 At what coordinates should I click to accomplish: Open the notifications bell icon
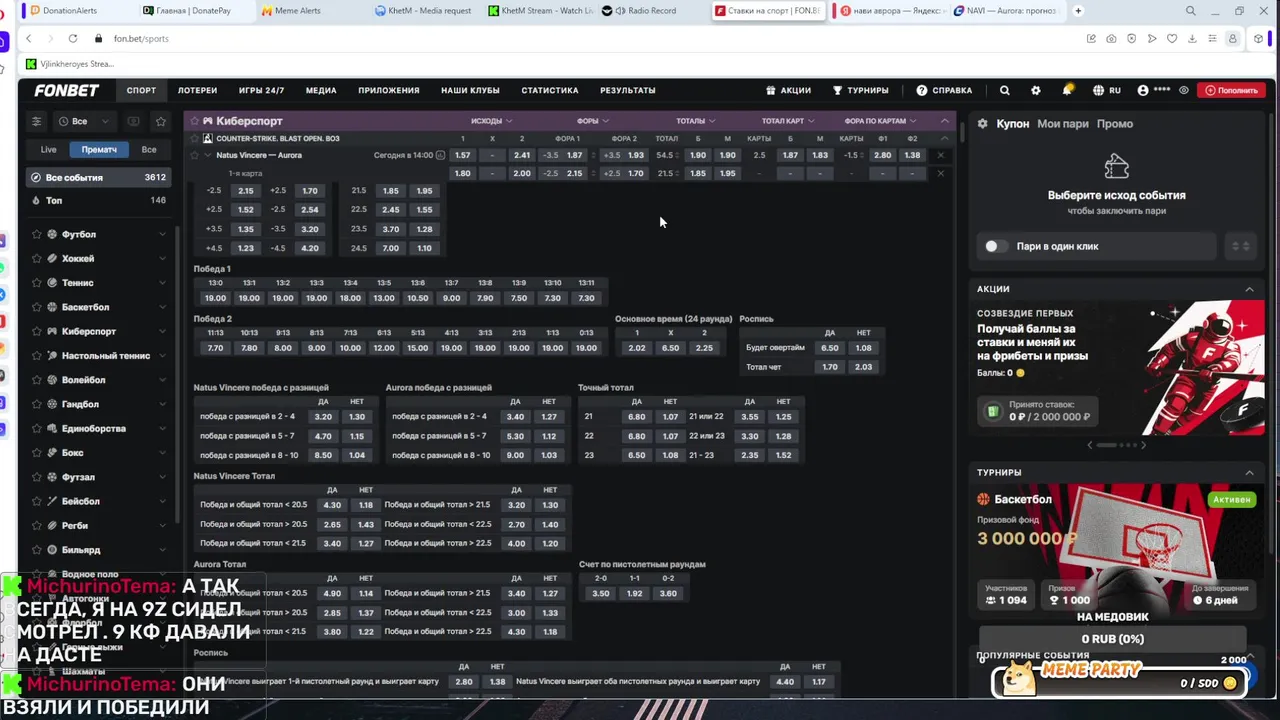1067,90
